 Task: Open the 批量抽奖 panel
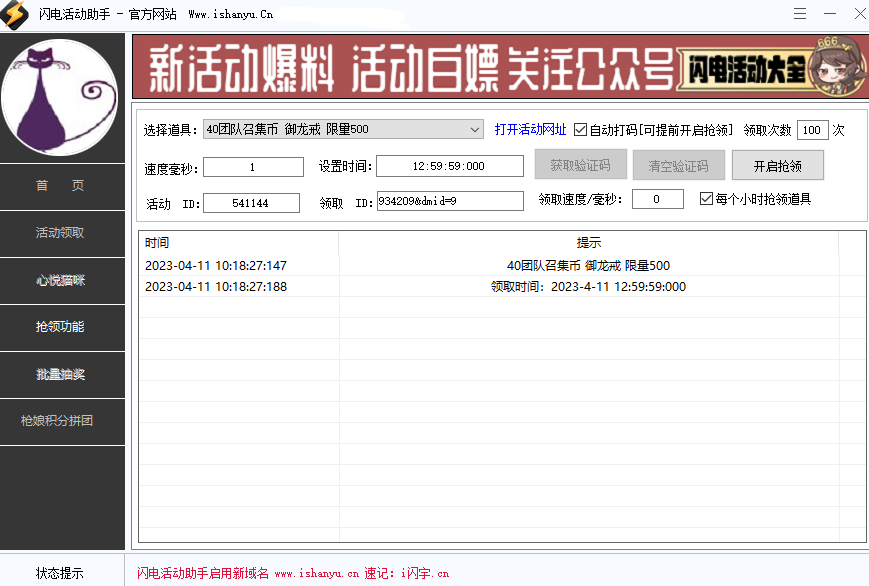[x=62, y=374]
